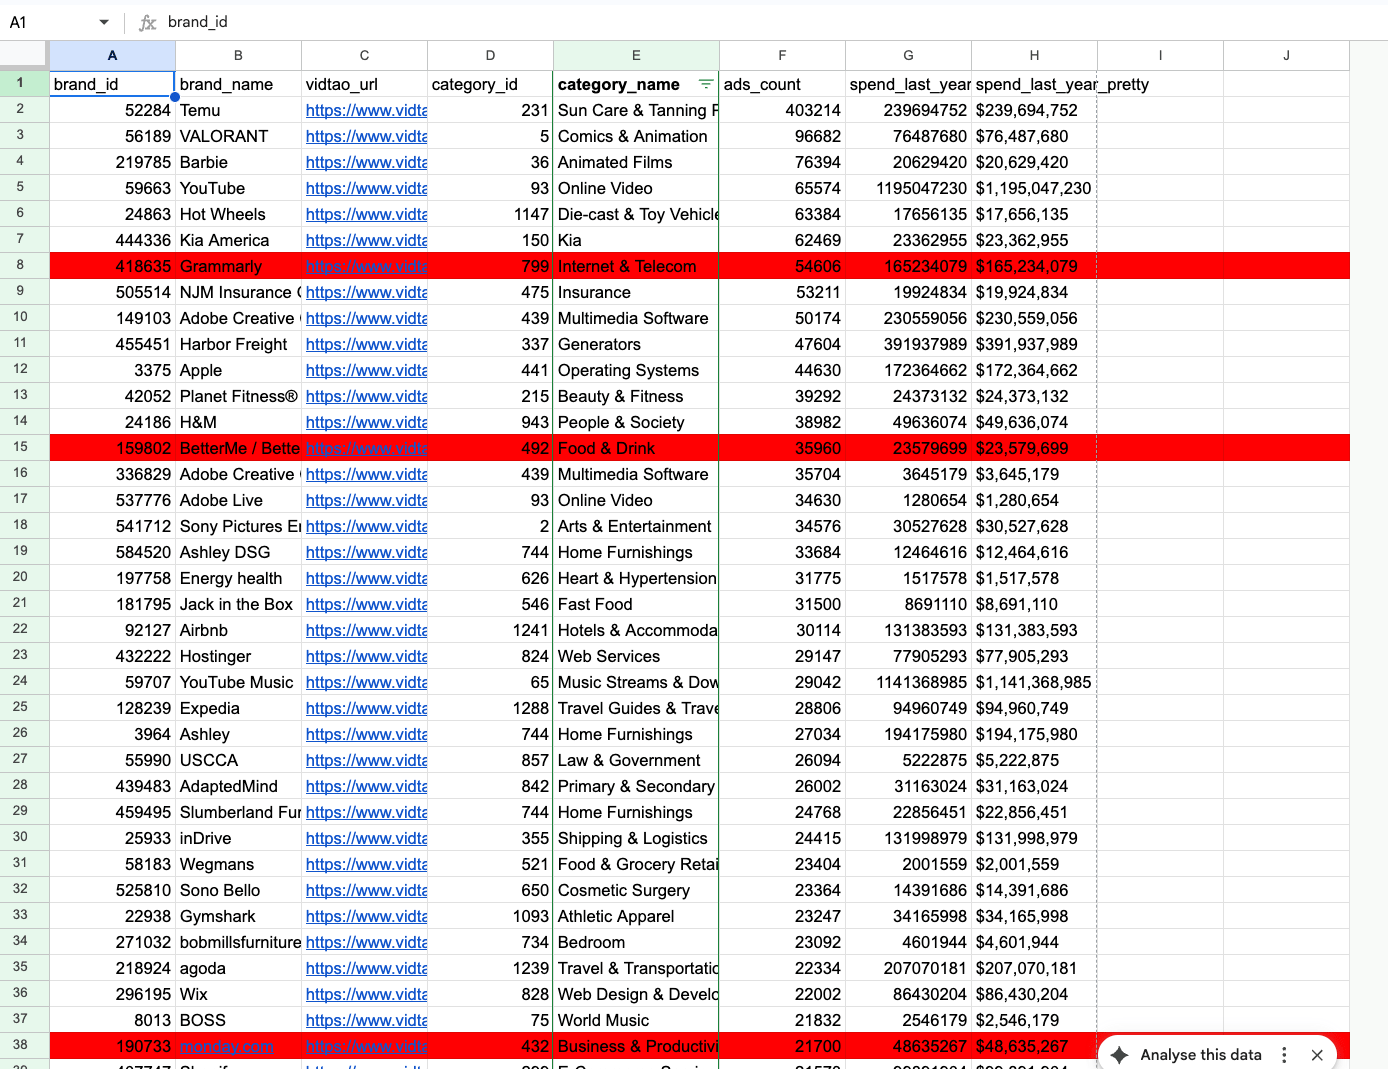Select column C header
This screenshot has height=1069, width=1388.
pyautogui.click(x=364, y=56)
